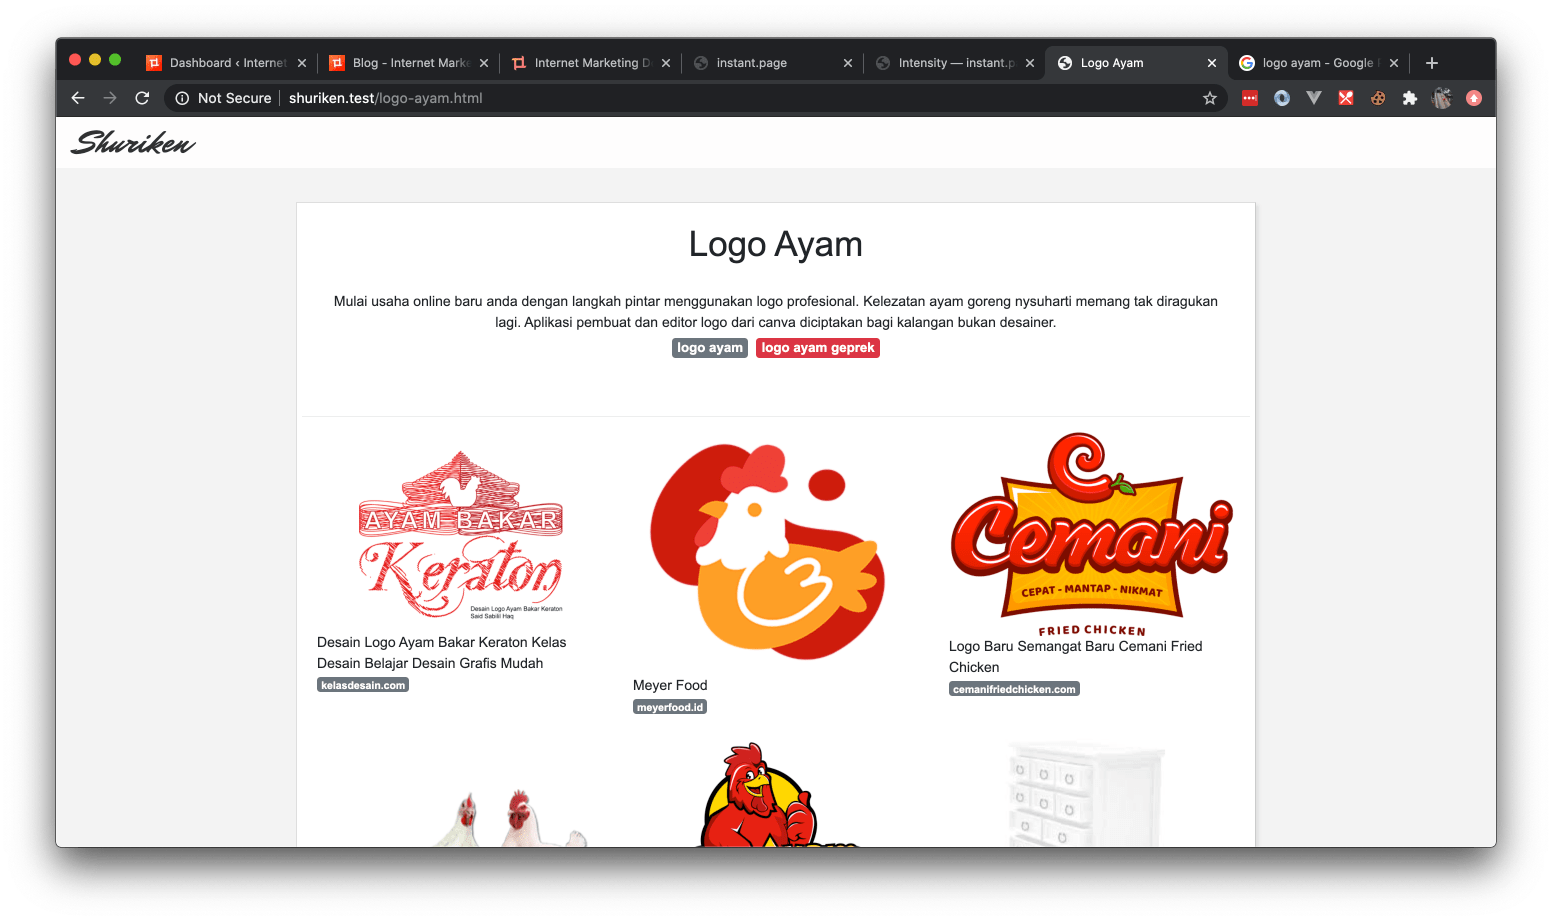This screenshot has width=1552, height=921.
Task: Open a new tab with the plus button
Action: [x=1432, y=63]
